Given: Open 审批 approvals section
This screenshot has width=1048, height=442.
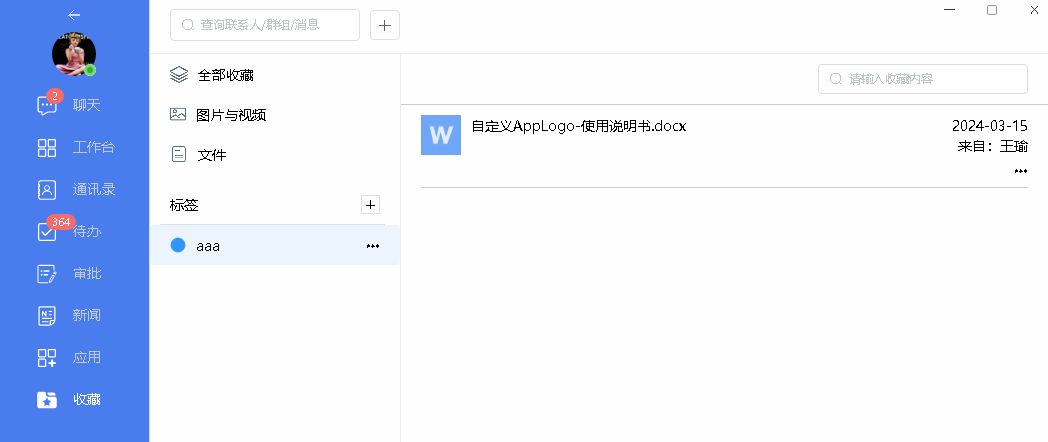Looking at the screenshot, I should click(x=74, y=273).
